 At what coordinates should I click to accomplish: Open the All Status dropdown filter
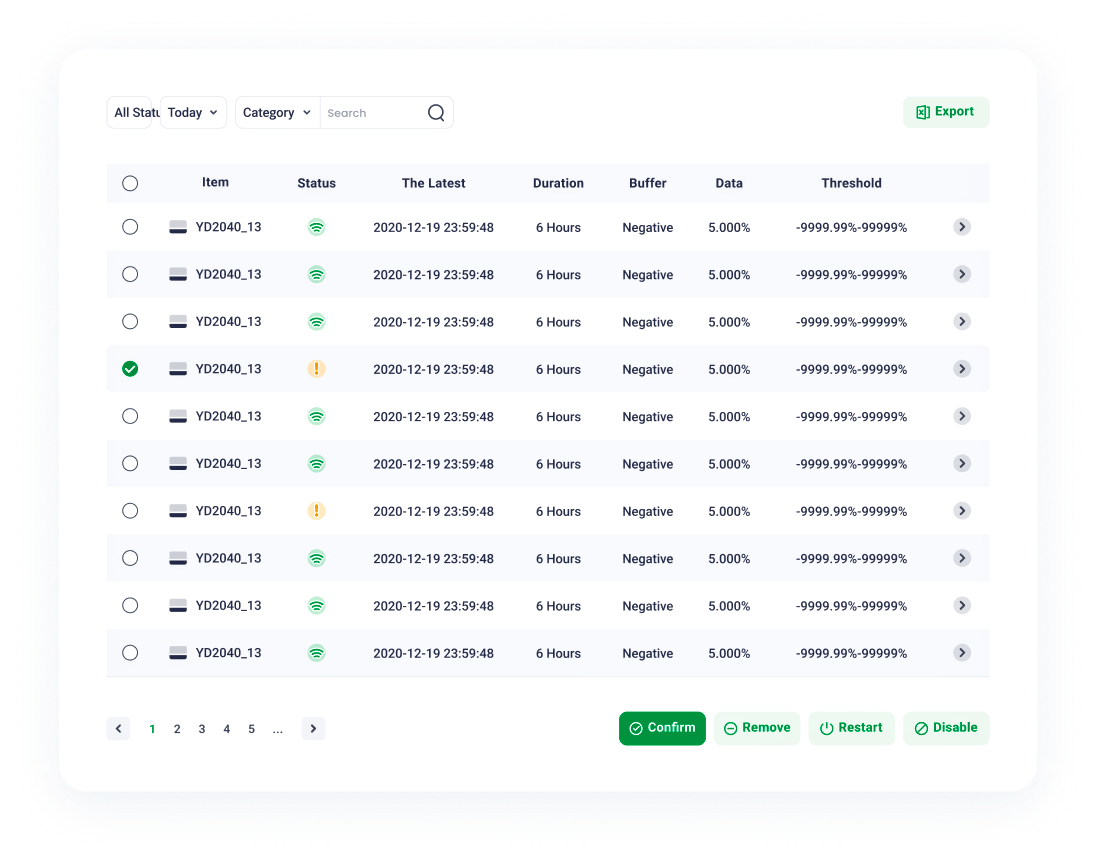pyautogui.click(x=131, y=113)
